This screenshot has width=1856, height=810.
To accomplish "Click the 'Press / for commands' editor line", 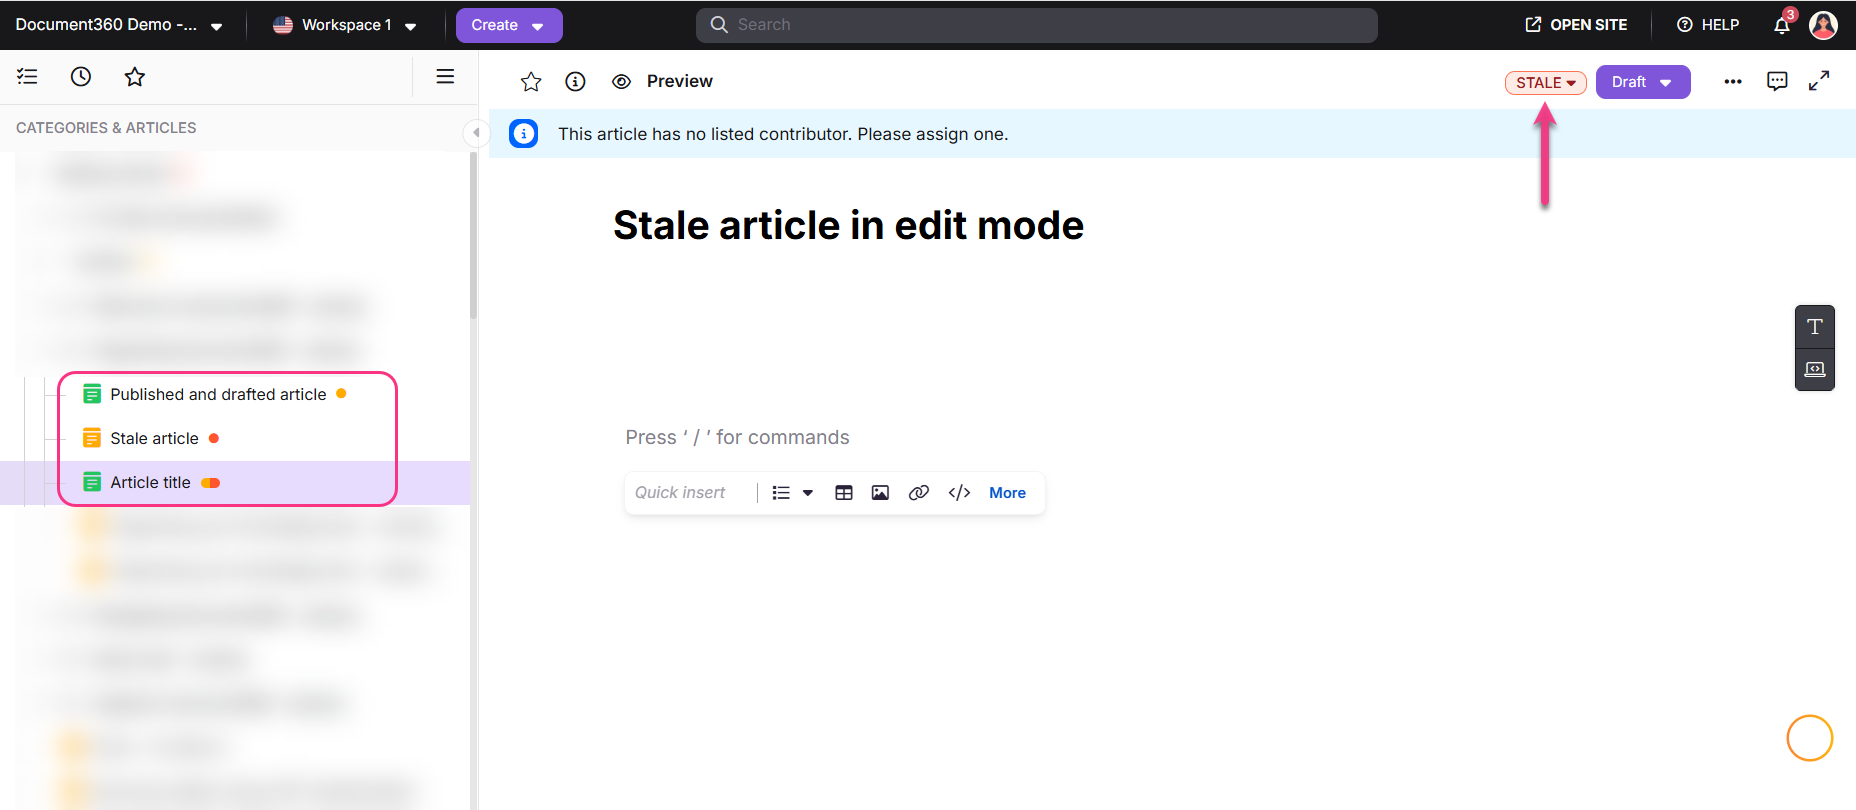I will [x=737, y=437].
